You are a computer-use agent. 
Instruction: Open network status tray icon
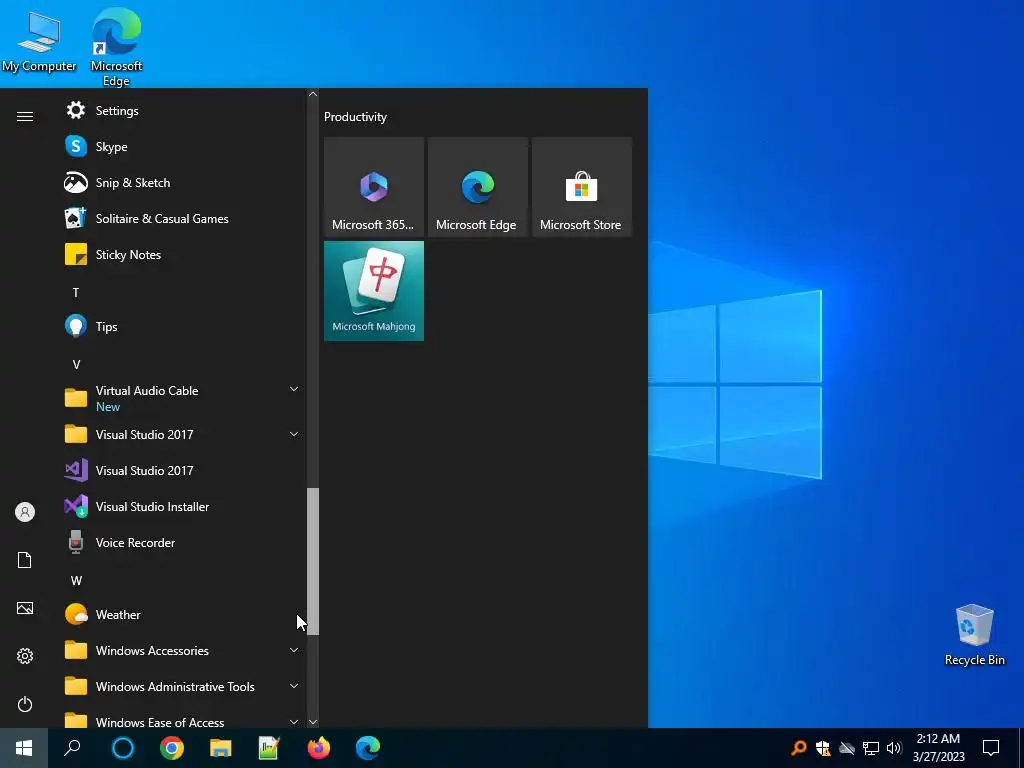pyautogui.click(x=871, y=748)
